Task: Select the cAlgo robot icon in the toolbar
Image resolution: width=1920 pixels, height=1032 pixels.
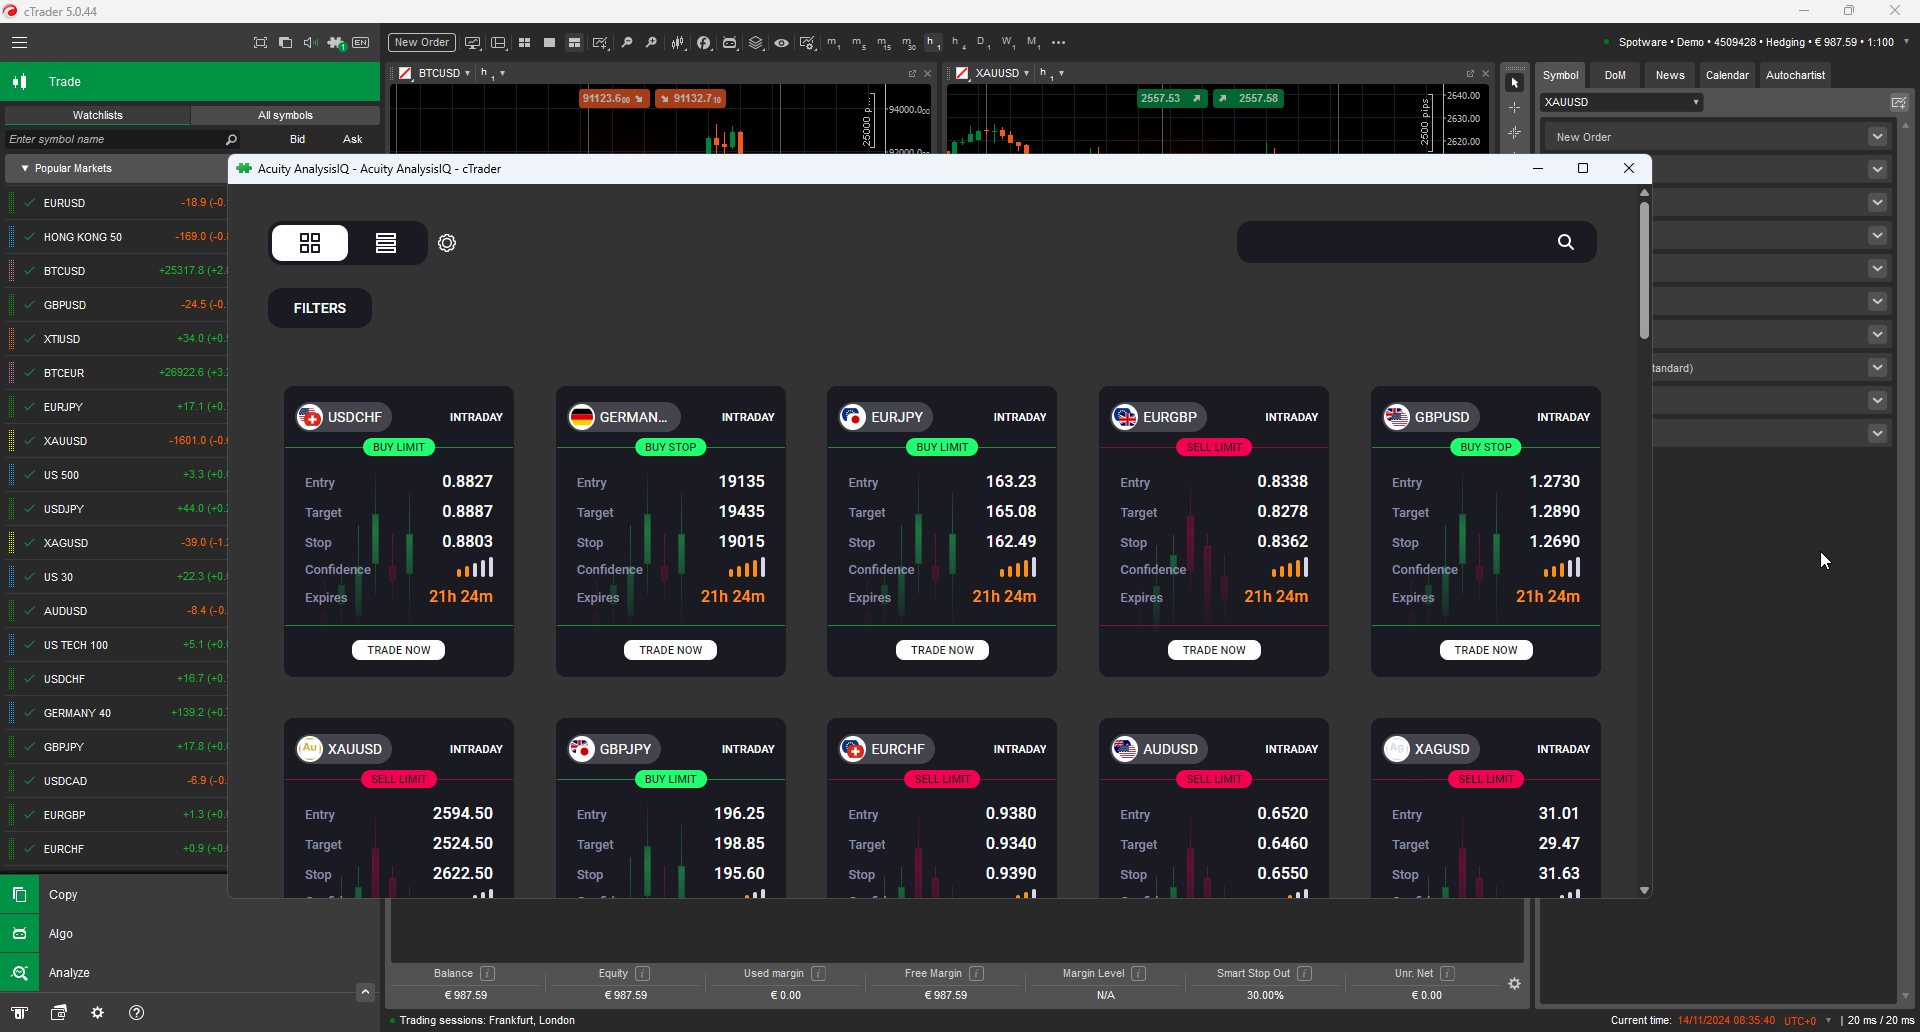Action: click(x=730, y=43)
